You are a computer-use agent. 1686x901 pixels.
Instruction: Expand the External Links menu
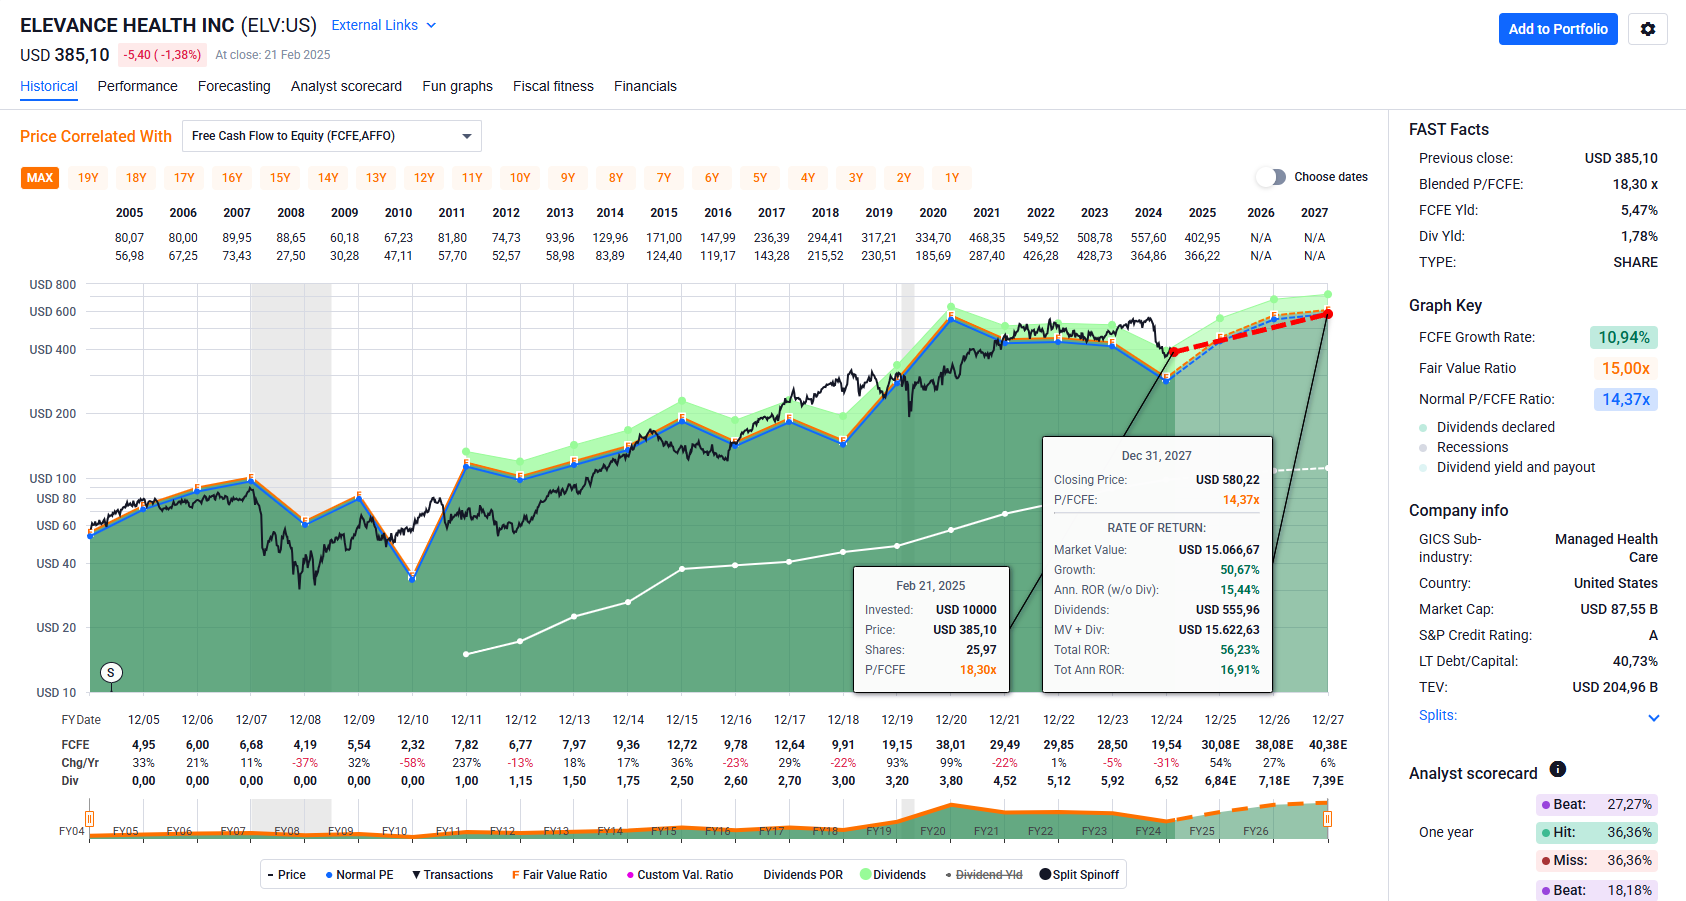coord(383,25)
